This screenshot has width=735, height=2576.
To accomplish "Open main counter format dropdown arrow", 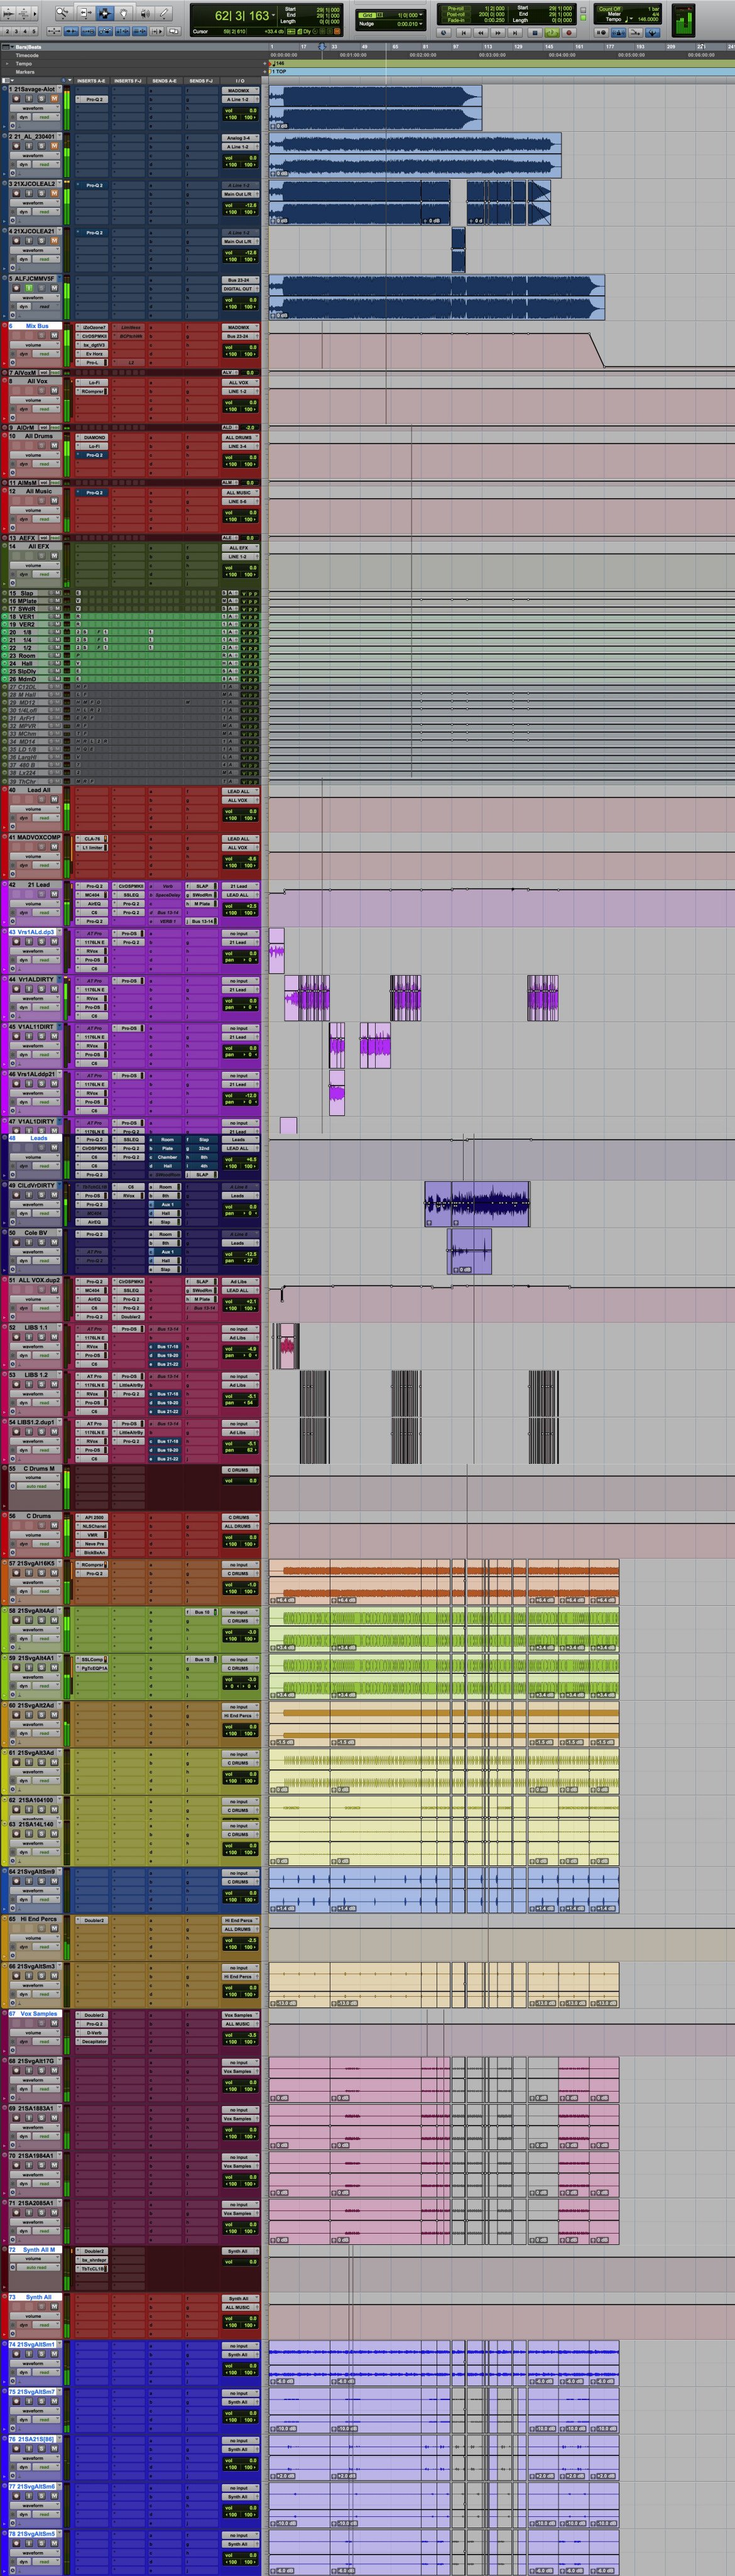I will point(273,15).
